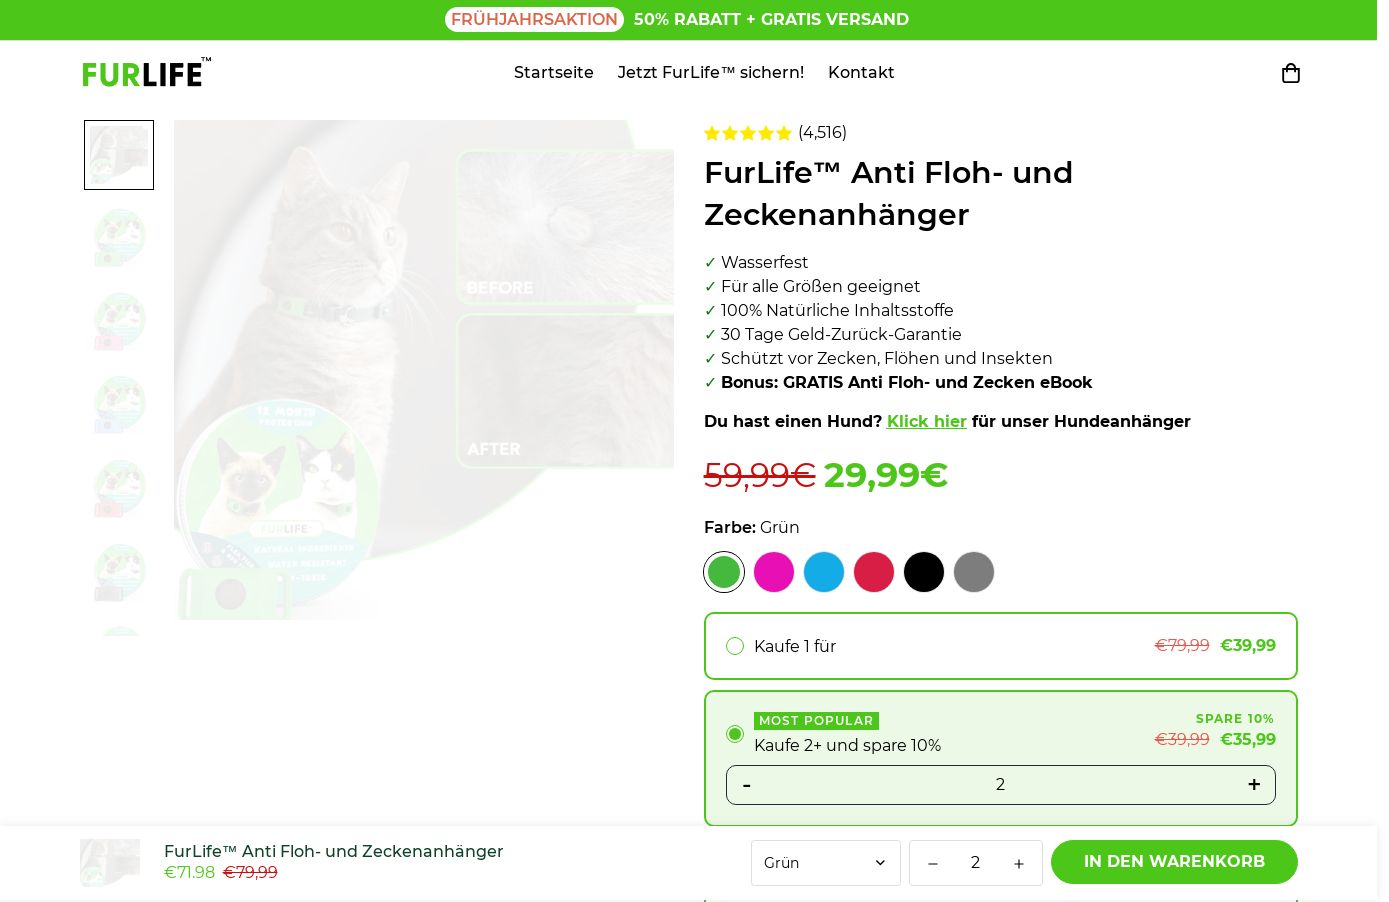Pick the pink color swatch
1389x902 pixels.
(x=774, y=572)
